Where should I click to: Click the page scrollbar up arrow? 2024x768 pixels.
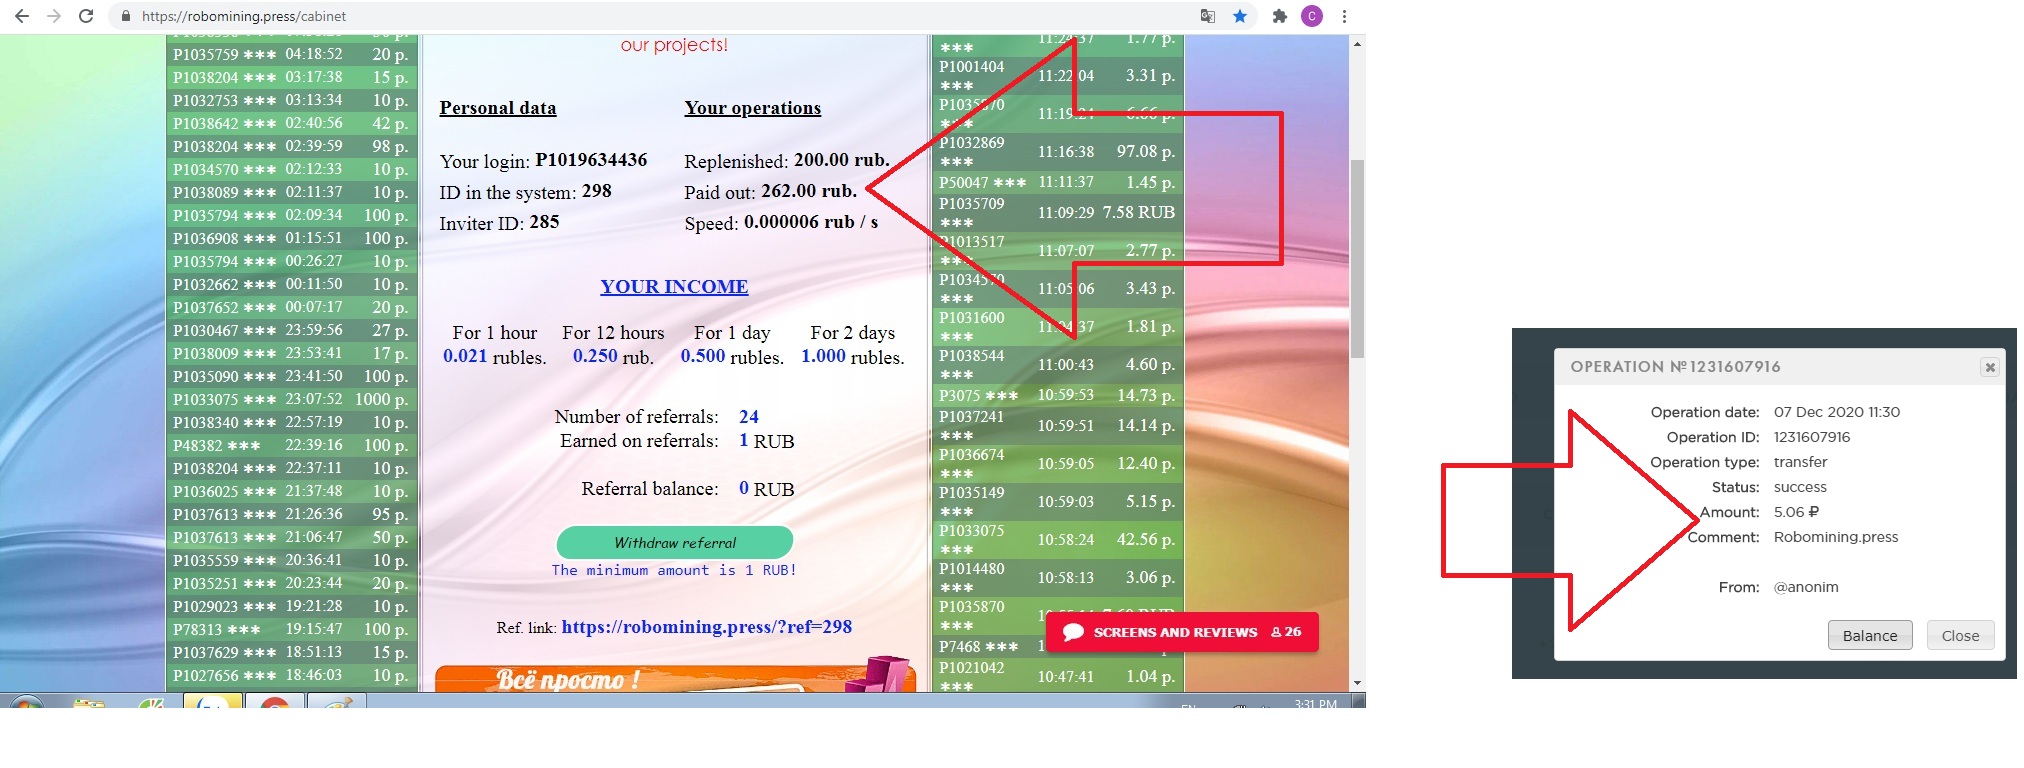click(1357, 44)
